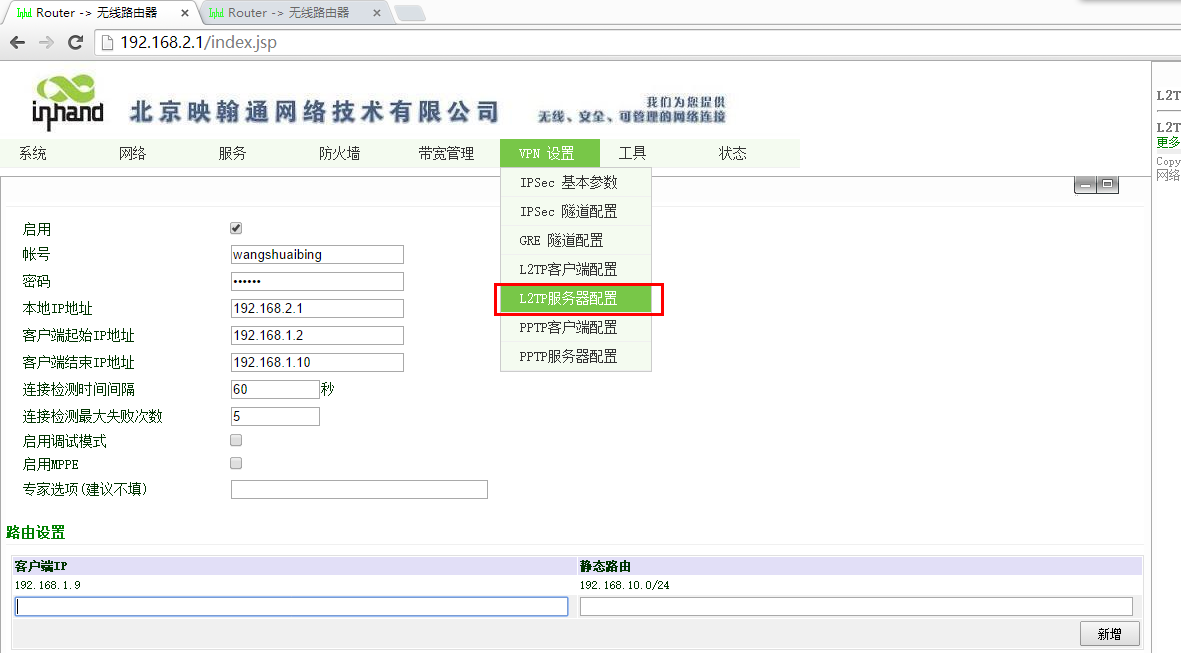Expand the 防火墙 menu
Viewport: 1181px width, 653px height.
click(x=339, y=153)
